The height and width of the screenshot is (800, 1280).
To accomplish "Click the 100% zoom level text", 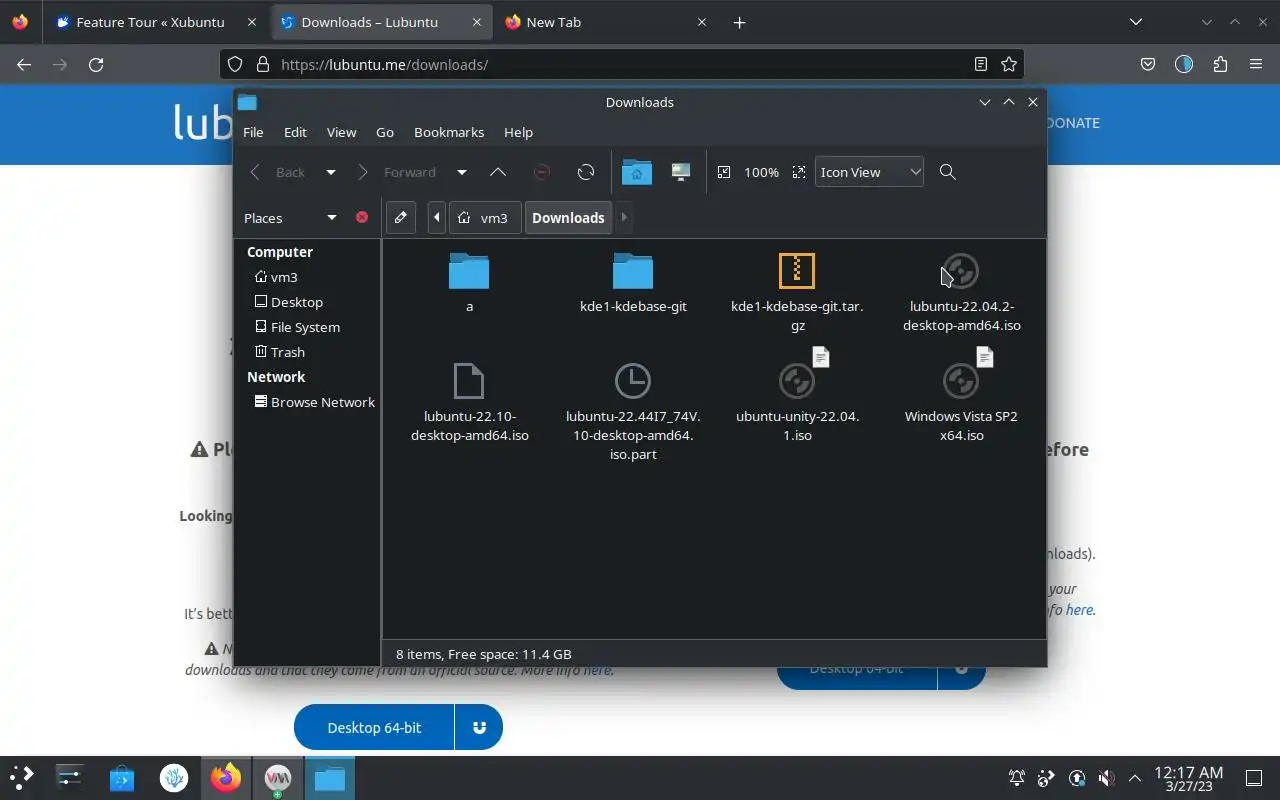I will click(761, 172).
